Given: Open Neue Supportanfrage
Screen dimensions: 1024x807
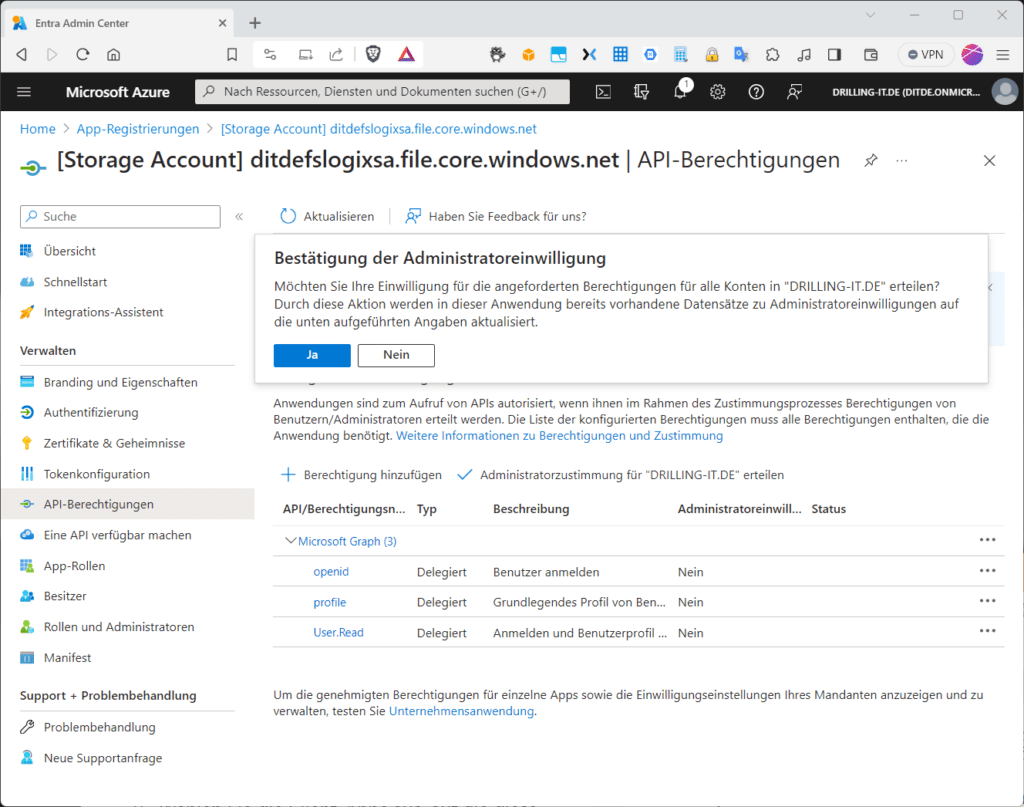Looking at the screenshot, I should [x=103, y=758].
